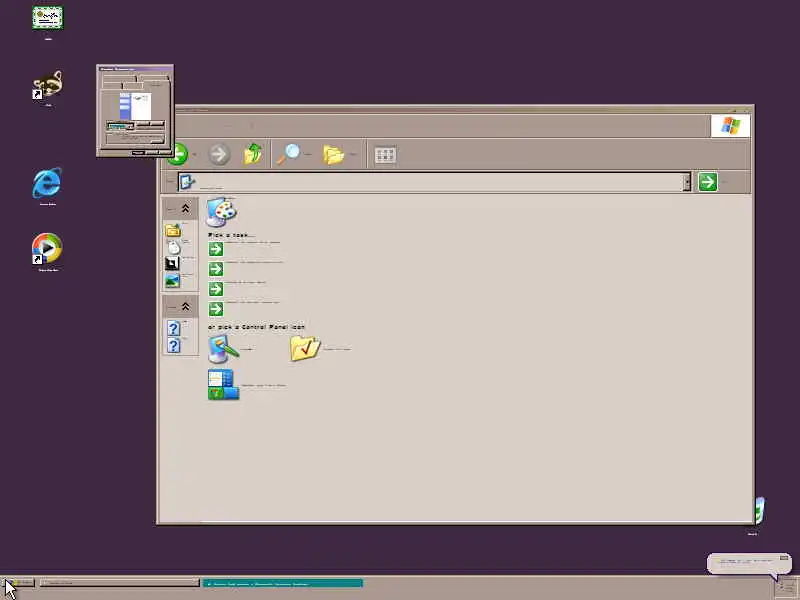Click arrow for Change the screen resolution
800x600 pixels.
tap(216, 309)
